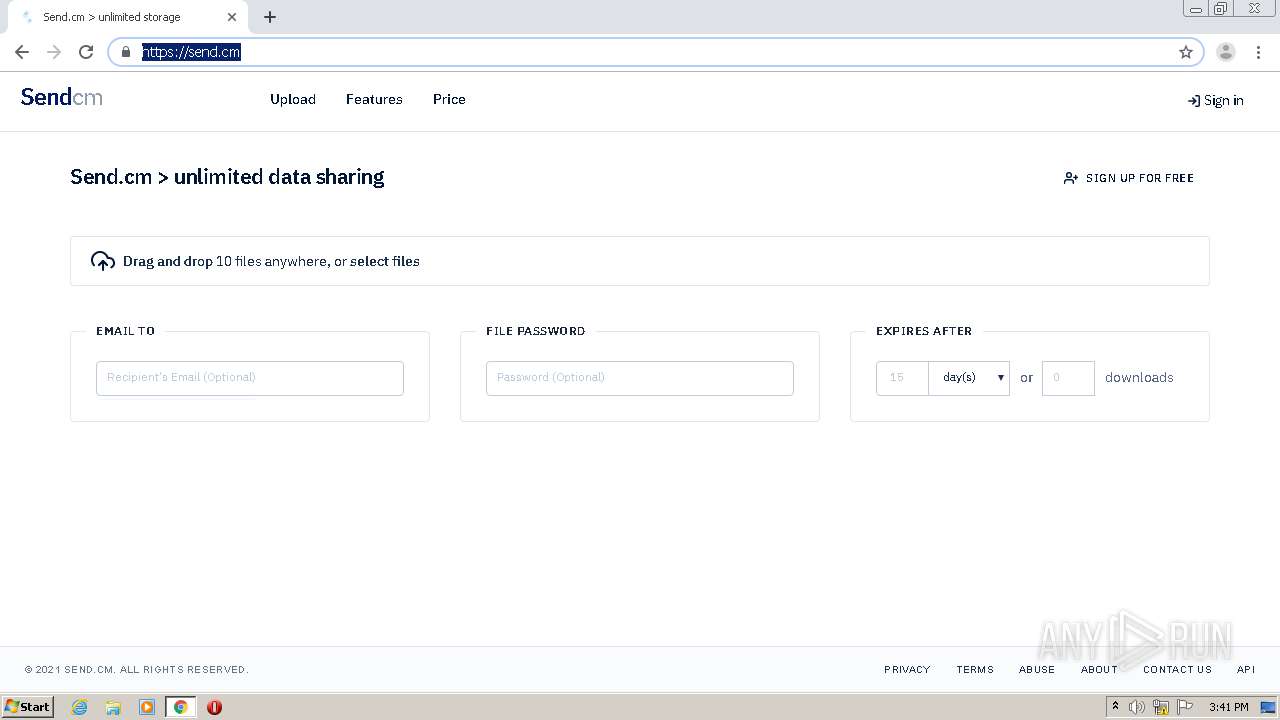Open a new browser tab

(x=270, y=17)
